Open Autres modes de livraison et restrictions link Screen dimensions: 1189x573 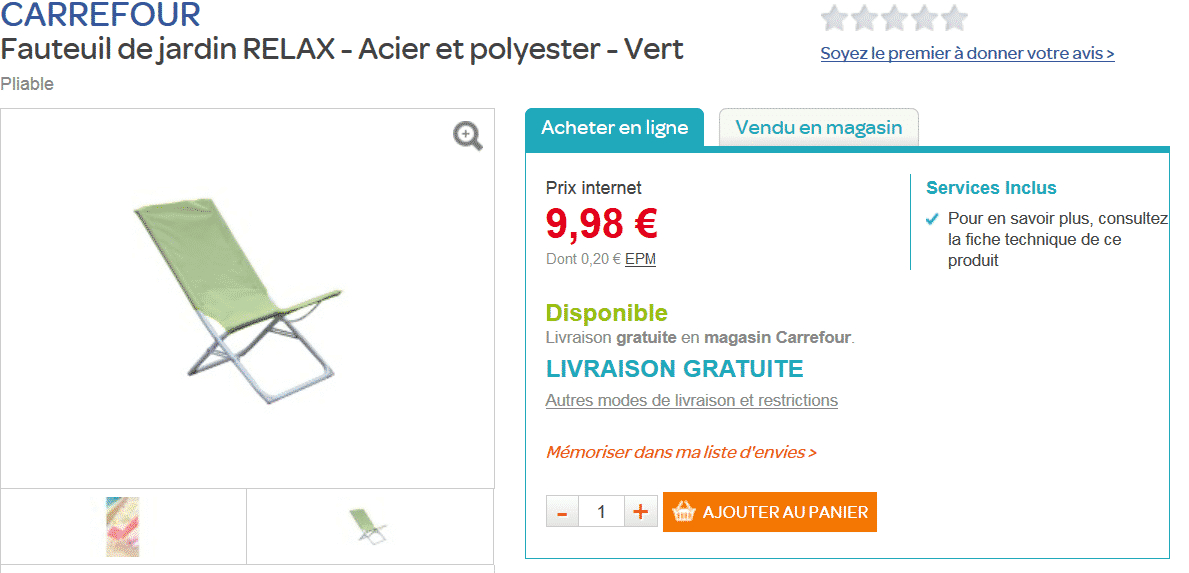coord(692,400)
